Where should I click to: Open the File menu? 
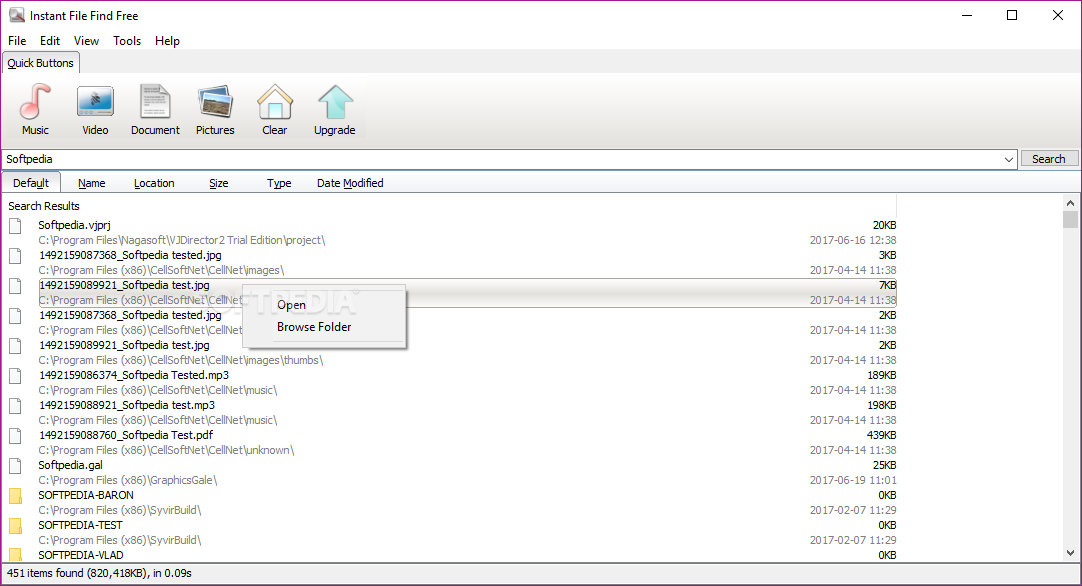tap(17, 41)
